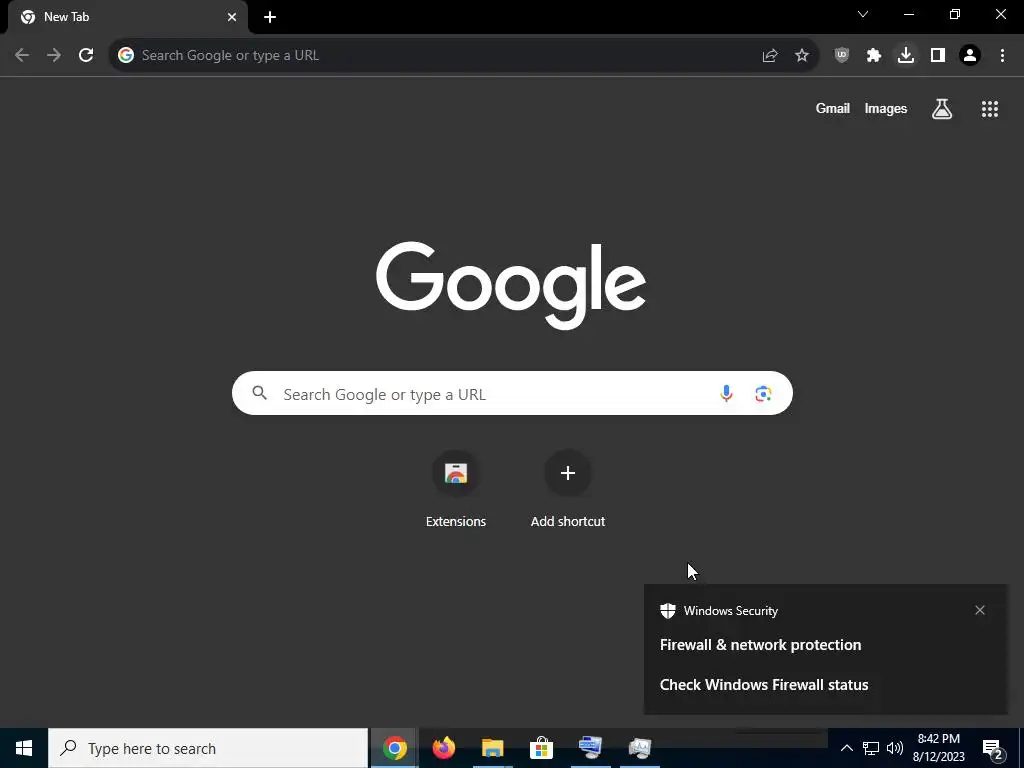Open the computer monitor app in taskbar
Viewport: 1024px width, 768px height.
tap(590, 748)
